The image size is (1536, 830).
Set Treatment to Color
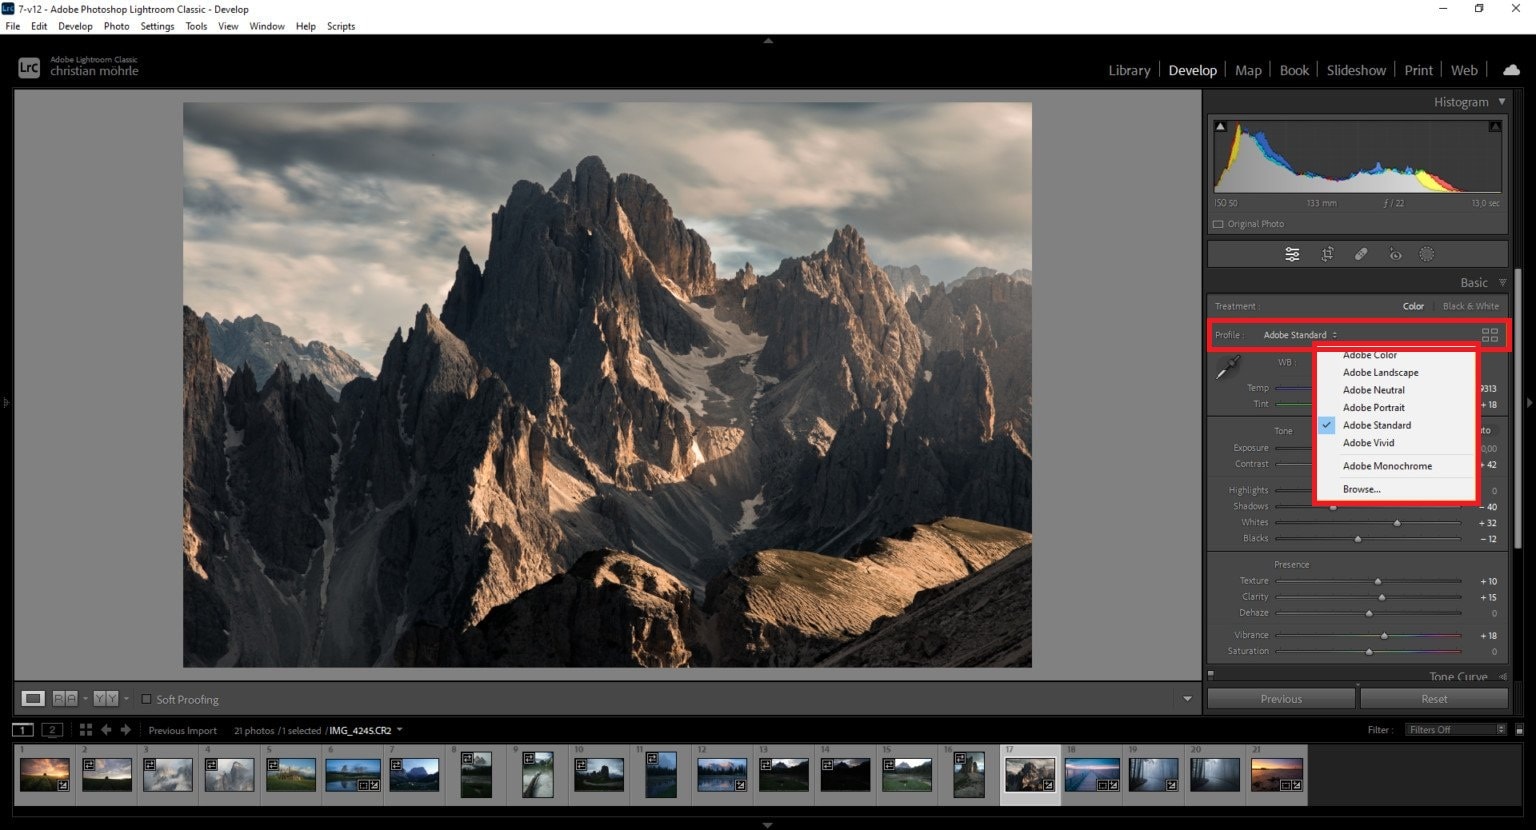coord(1413,306)
